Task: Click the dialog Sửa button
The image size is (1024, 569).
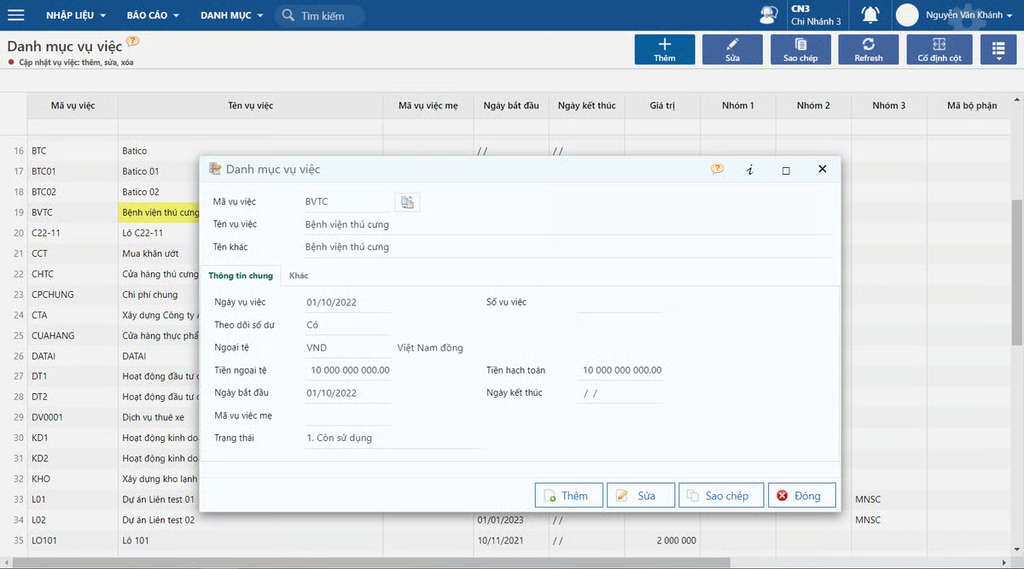Action: point(640,496)
